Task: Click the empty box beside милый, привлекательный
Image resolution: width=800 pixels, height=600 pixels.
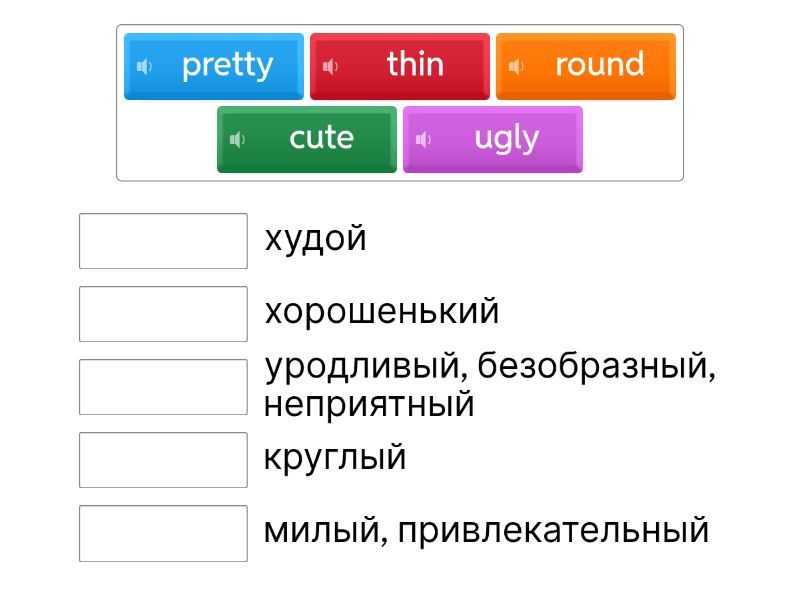Action: point(163,533)
